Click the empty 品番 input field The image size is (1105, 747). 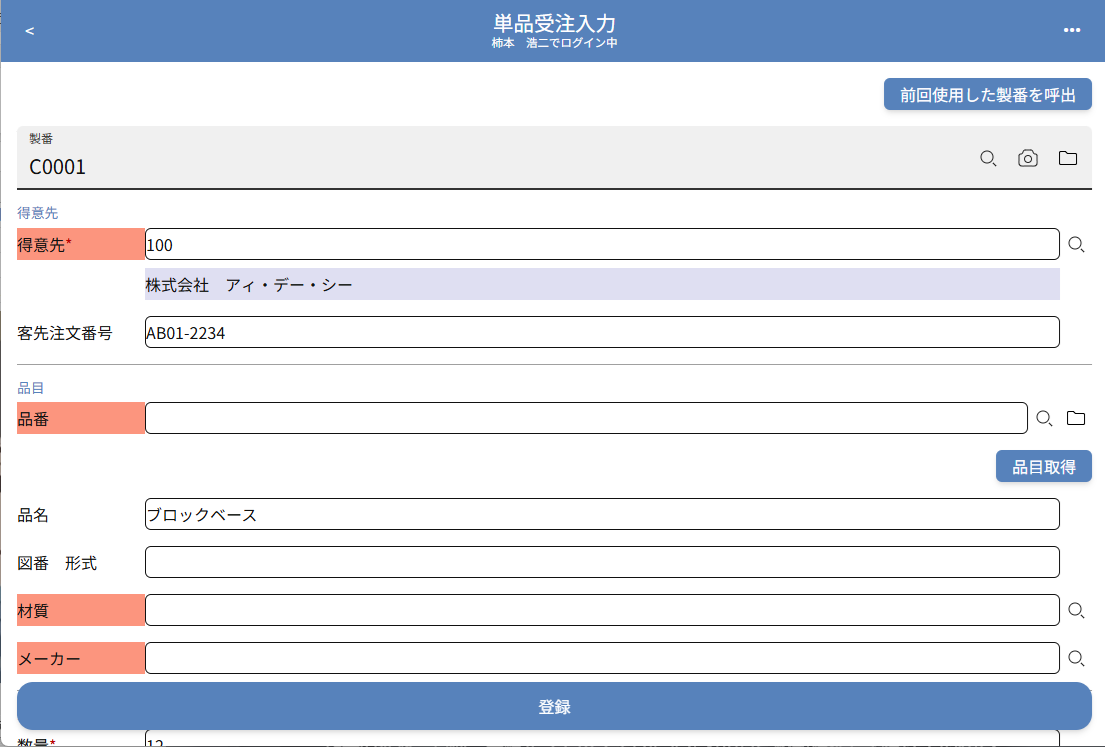[x=585, y=418]
